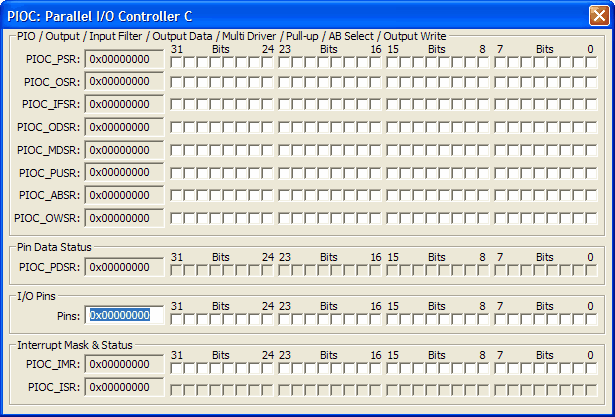Focus the PIOC_MDSR value field
Image resolution: width=615 pixels, height=417 pixels.
[124, 150]
